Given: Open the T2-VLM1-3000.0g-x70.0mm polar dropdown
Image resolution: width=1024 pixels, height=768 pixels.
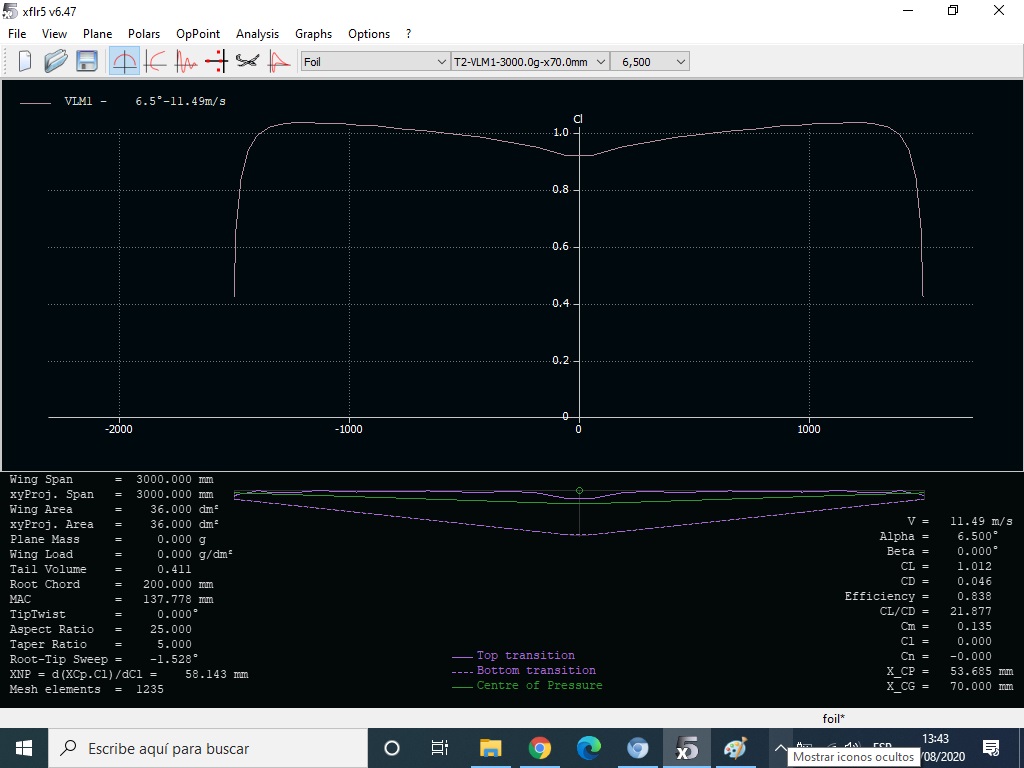Looking at the screenshot, I should 530,62.
